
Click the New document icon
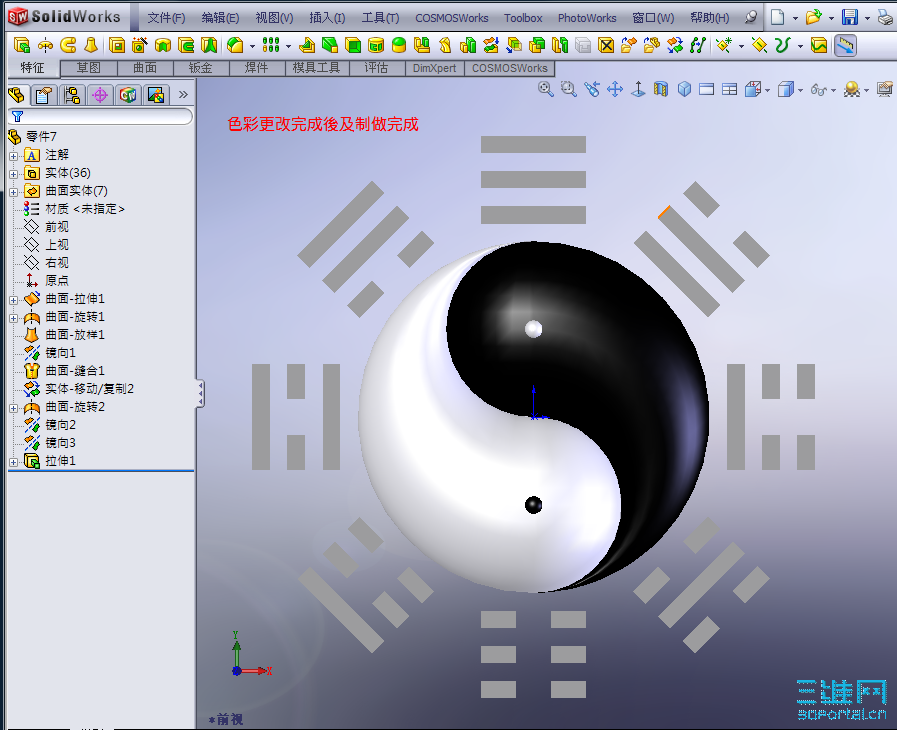click(x=777, y=17)
